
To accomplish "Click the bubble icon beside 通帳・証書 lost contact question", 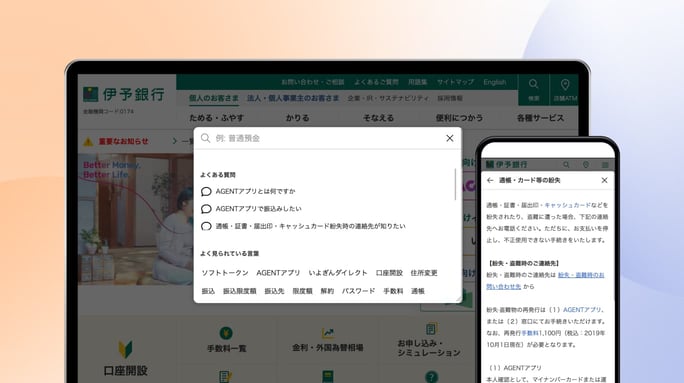I will click(x=206, y=226).
